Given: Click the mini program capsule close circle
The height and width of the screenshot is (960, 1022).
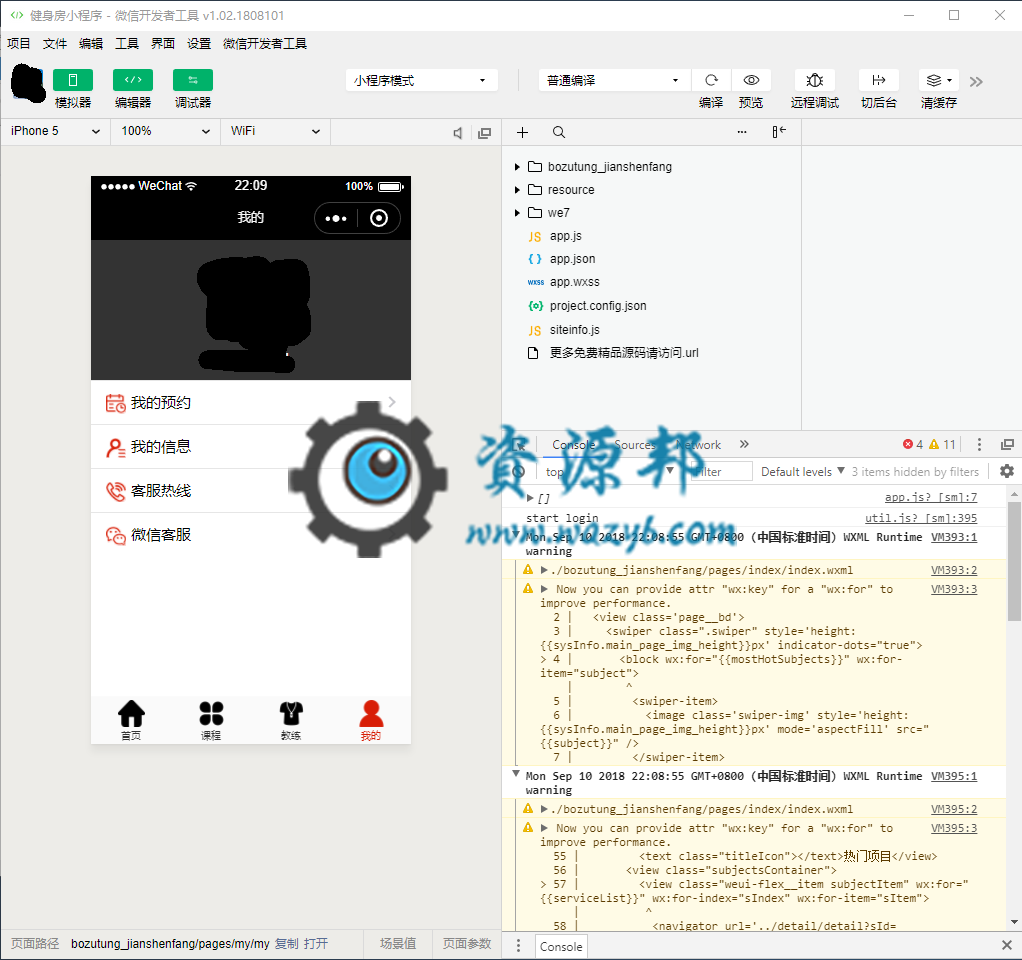Looking at the screenshot, I should (379, 218).
